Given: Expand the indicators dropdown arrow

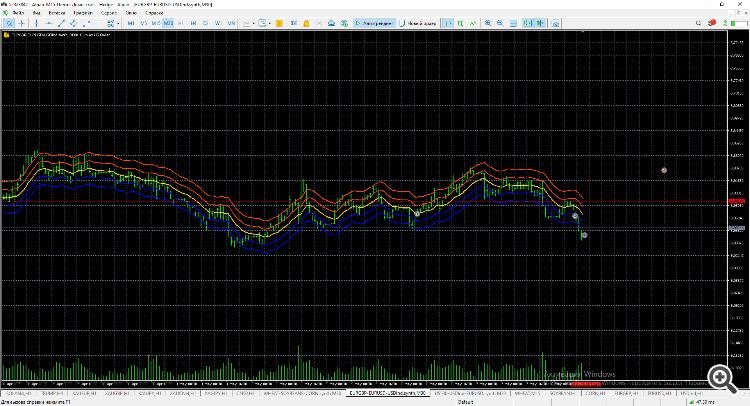Looking at the screenshot, I should 254,23.
